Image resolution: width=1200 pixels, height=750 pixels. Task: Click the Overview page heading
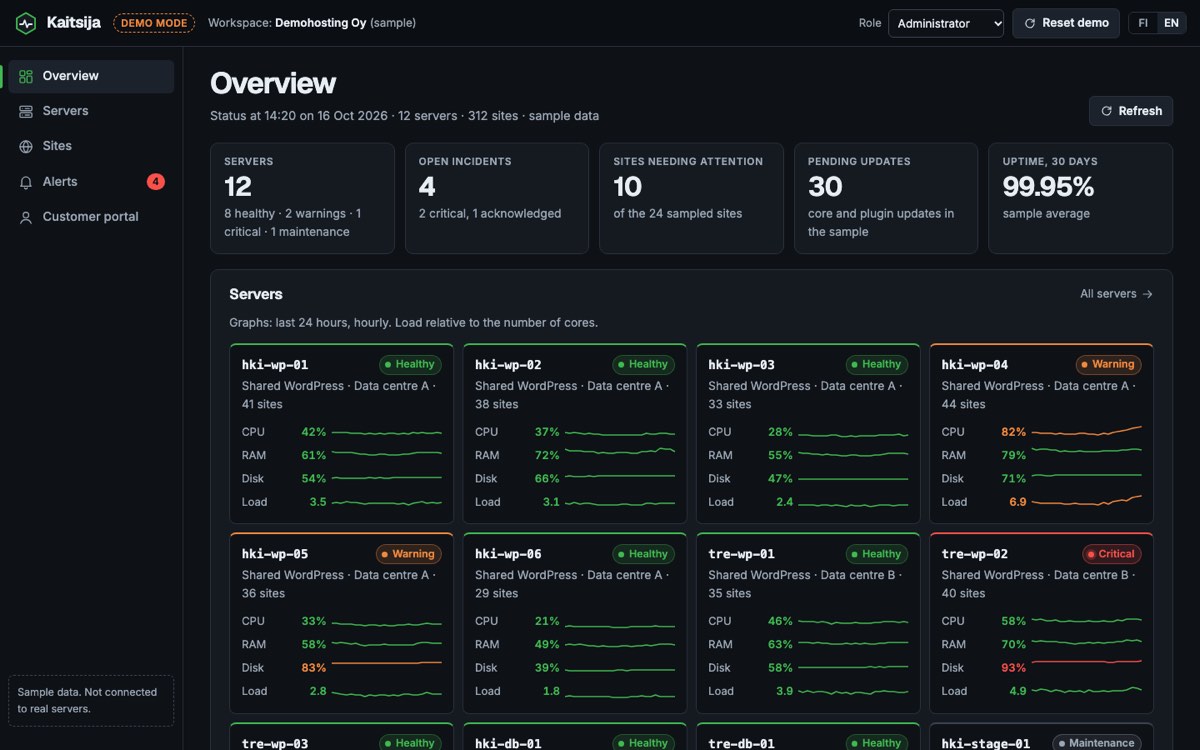[273, 83]
